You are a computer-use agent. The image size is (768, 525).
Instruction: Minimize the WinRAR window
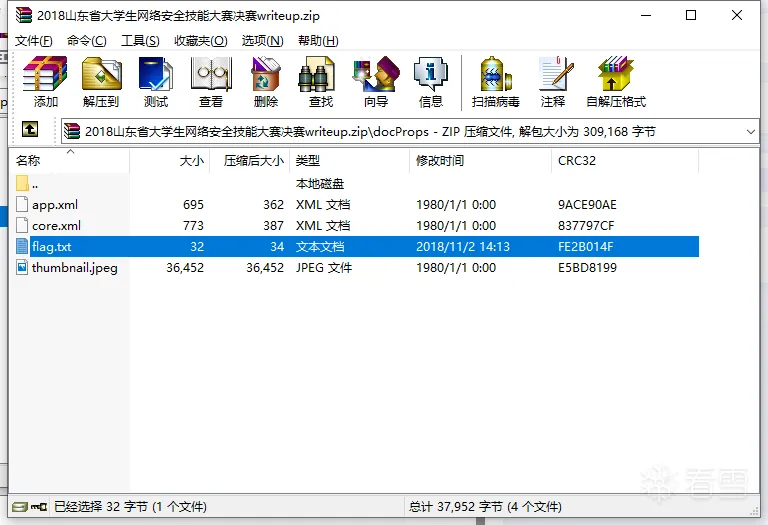point(646,15)
